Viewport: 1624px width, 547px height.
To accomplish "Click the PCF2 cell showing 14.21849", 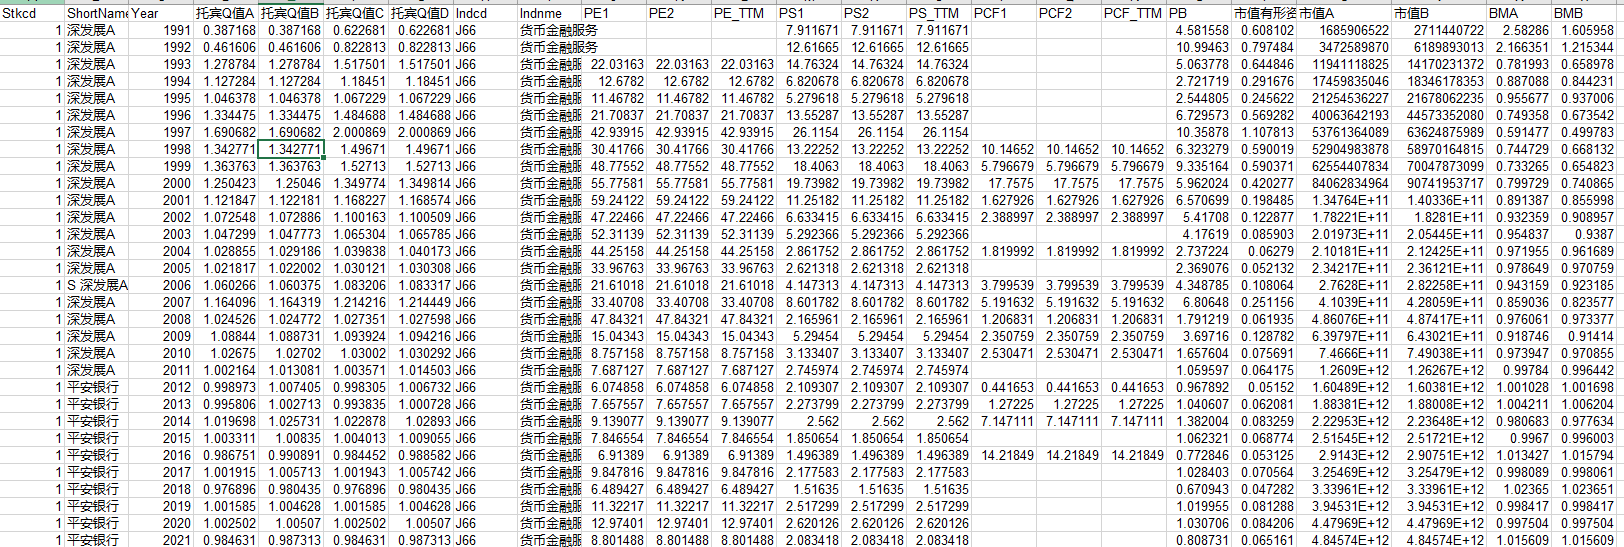I will point(1069,455).
